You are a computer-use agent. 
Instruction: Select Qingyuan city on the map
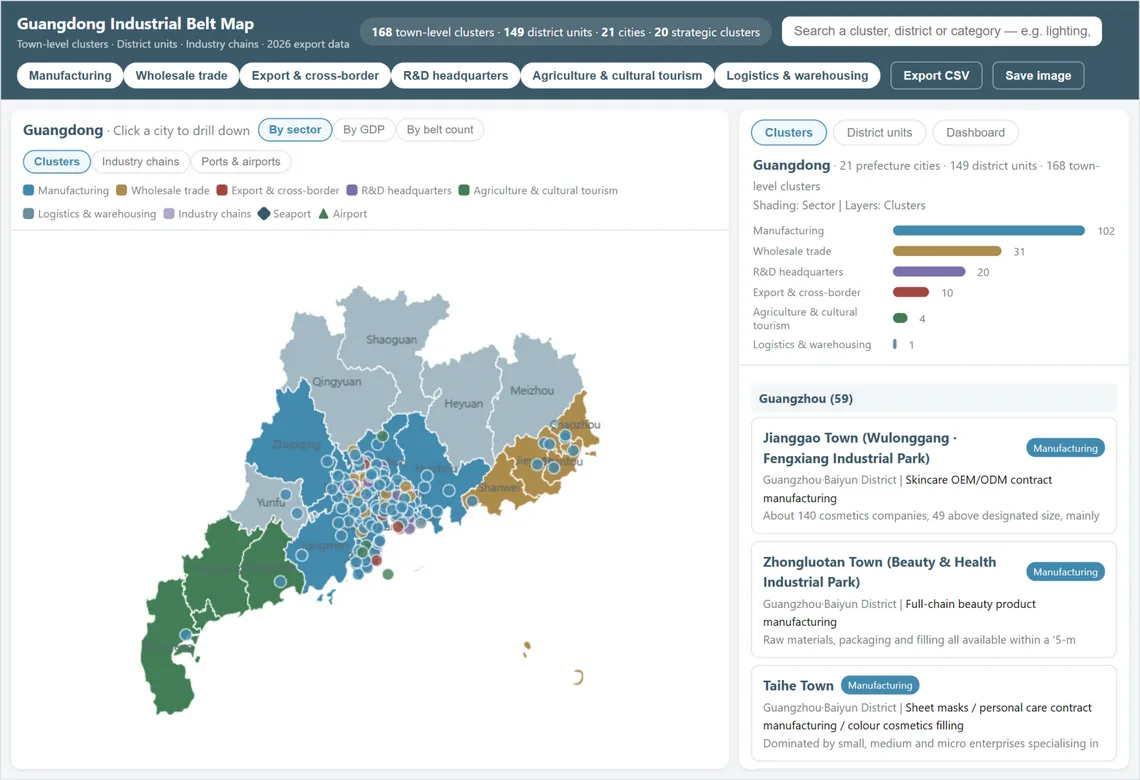pos(337,382)
